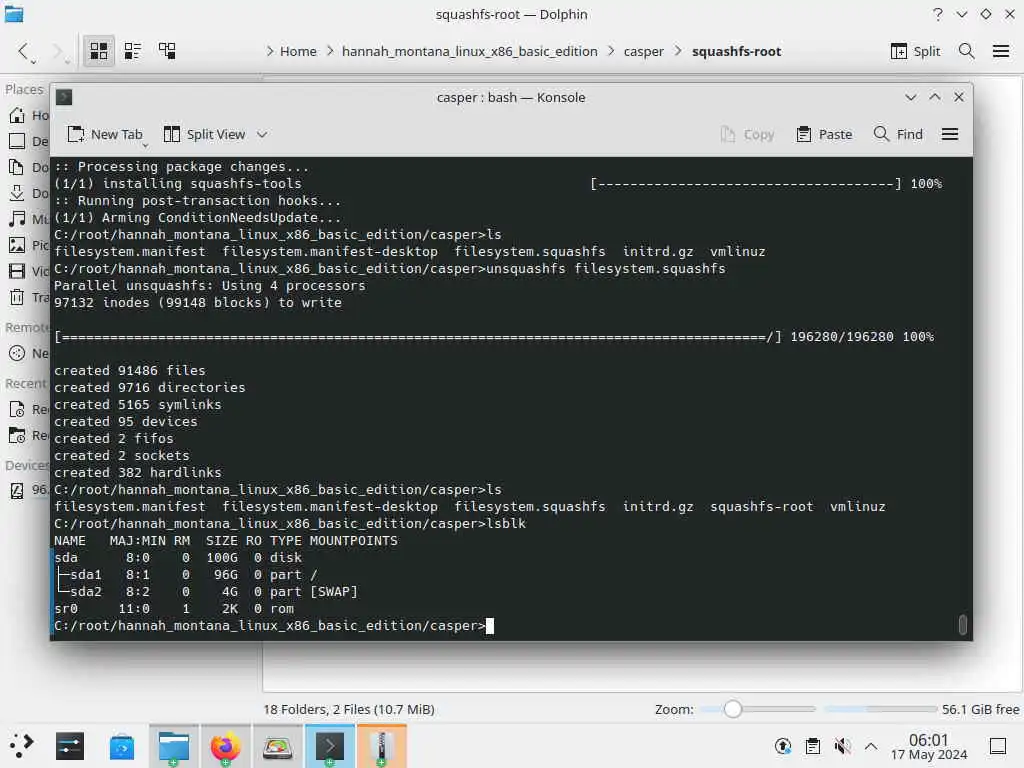Open Trash place in sidebar

(x=17, y=298)
